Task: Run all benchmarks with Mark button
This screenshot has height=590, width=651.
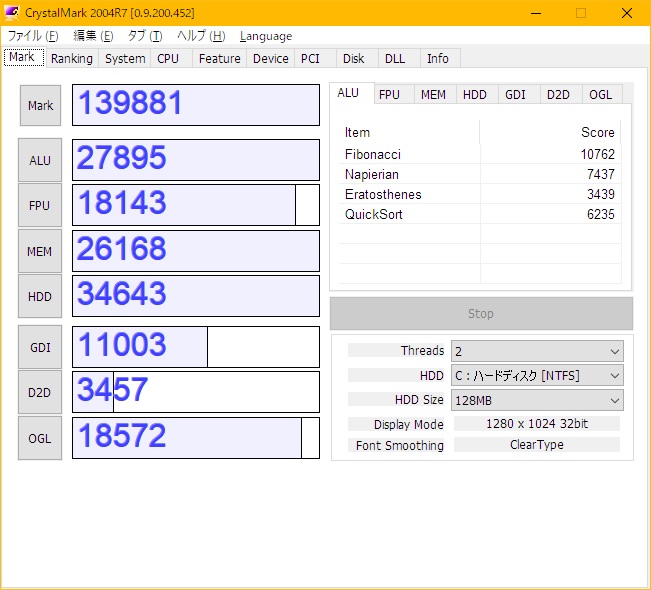Action: coord(40,105)
